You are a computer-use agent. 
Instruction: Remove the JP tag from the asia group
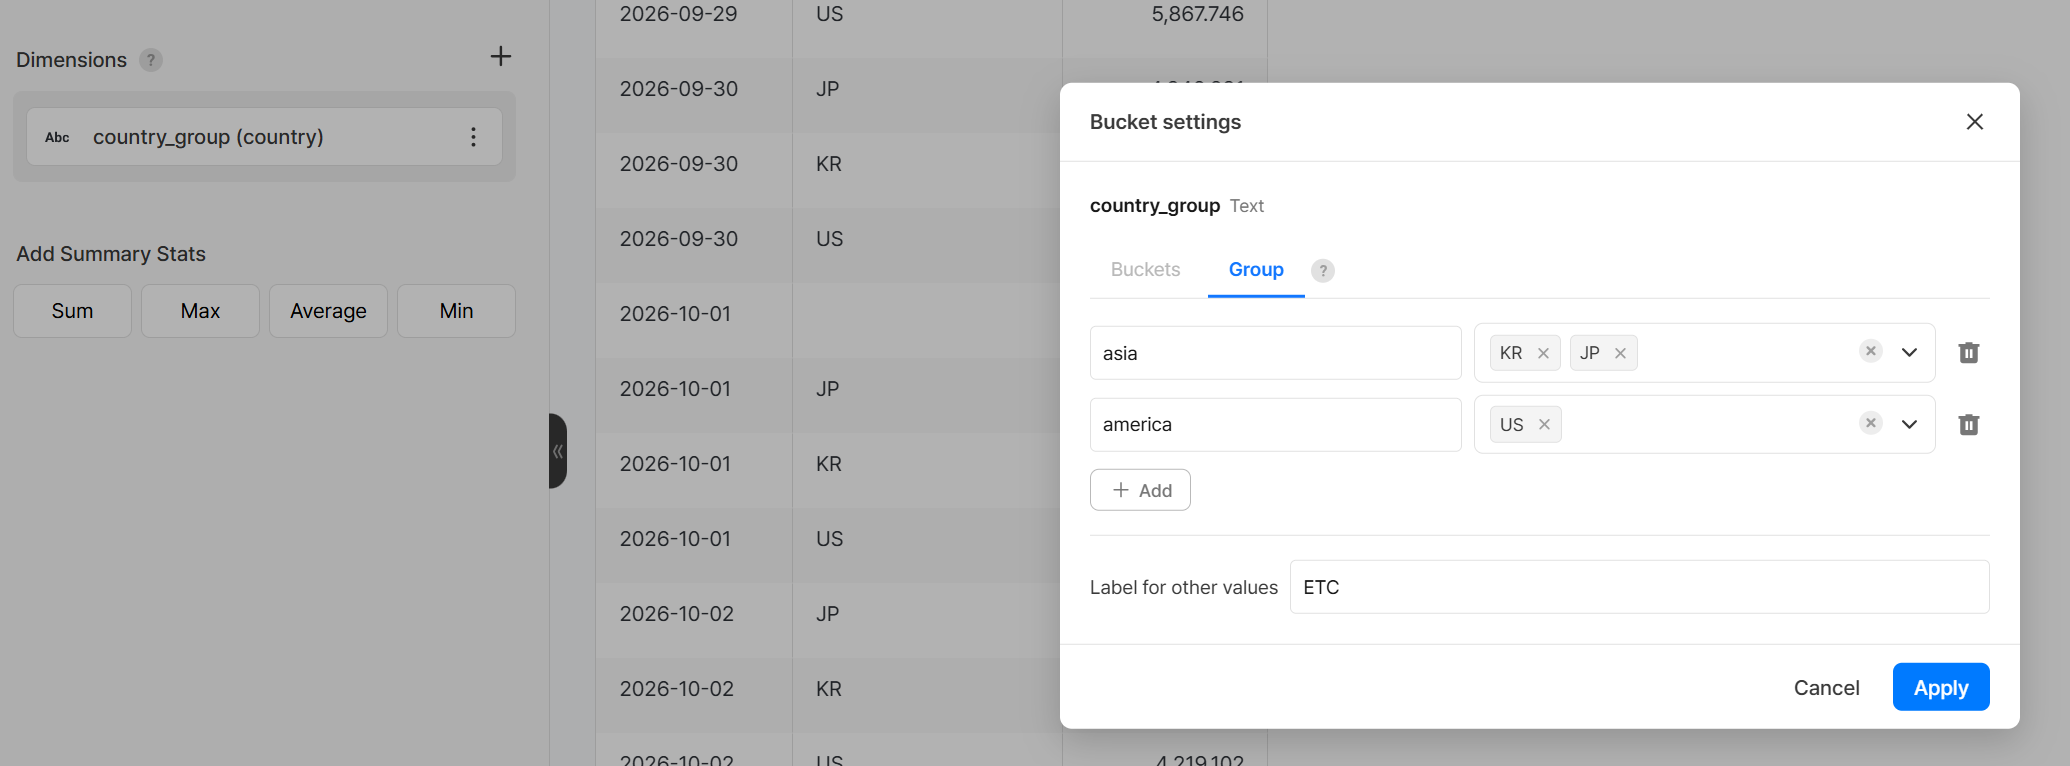tap(1620, 353)
